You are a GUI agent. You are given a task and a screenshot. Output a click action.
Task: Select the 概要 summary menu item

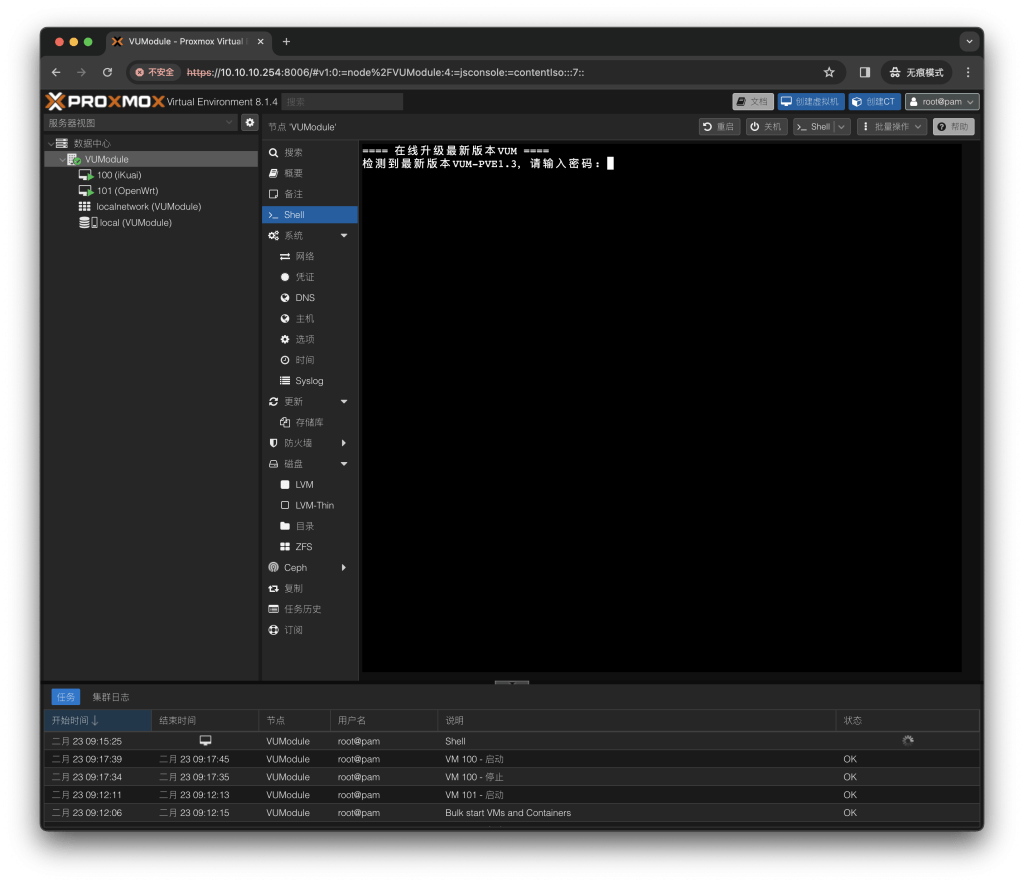pyautogui.click(x=293, y=173)
